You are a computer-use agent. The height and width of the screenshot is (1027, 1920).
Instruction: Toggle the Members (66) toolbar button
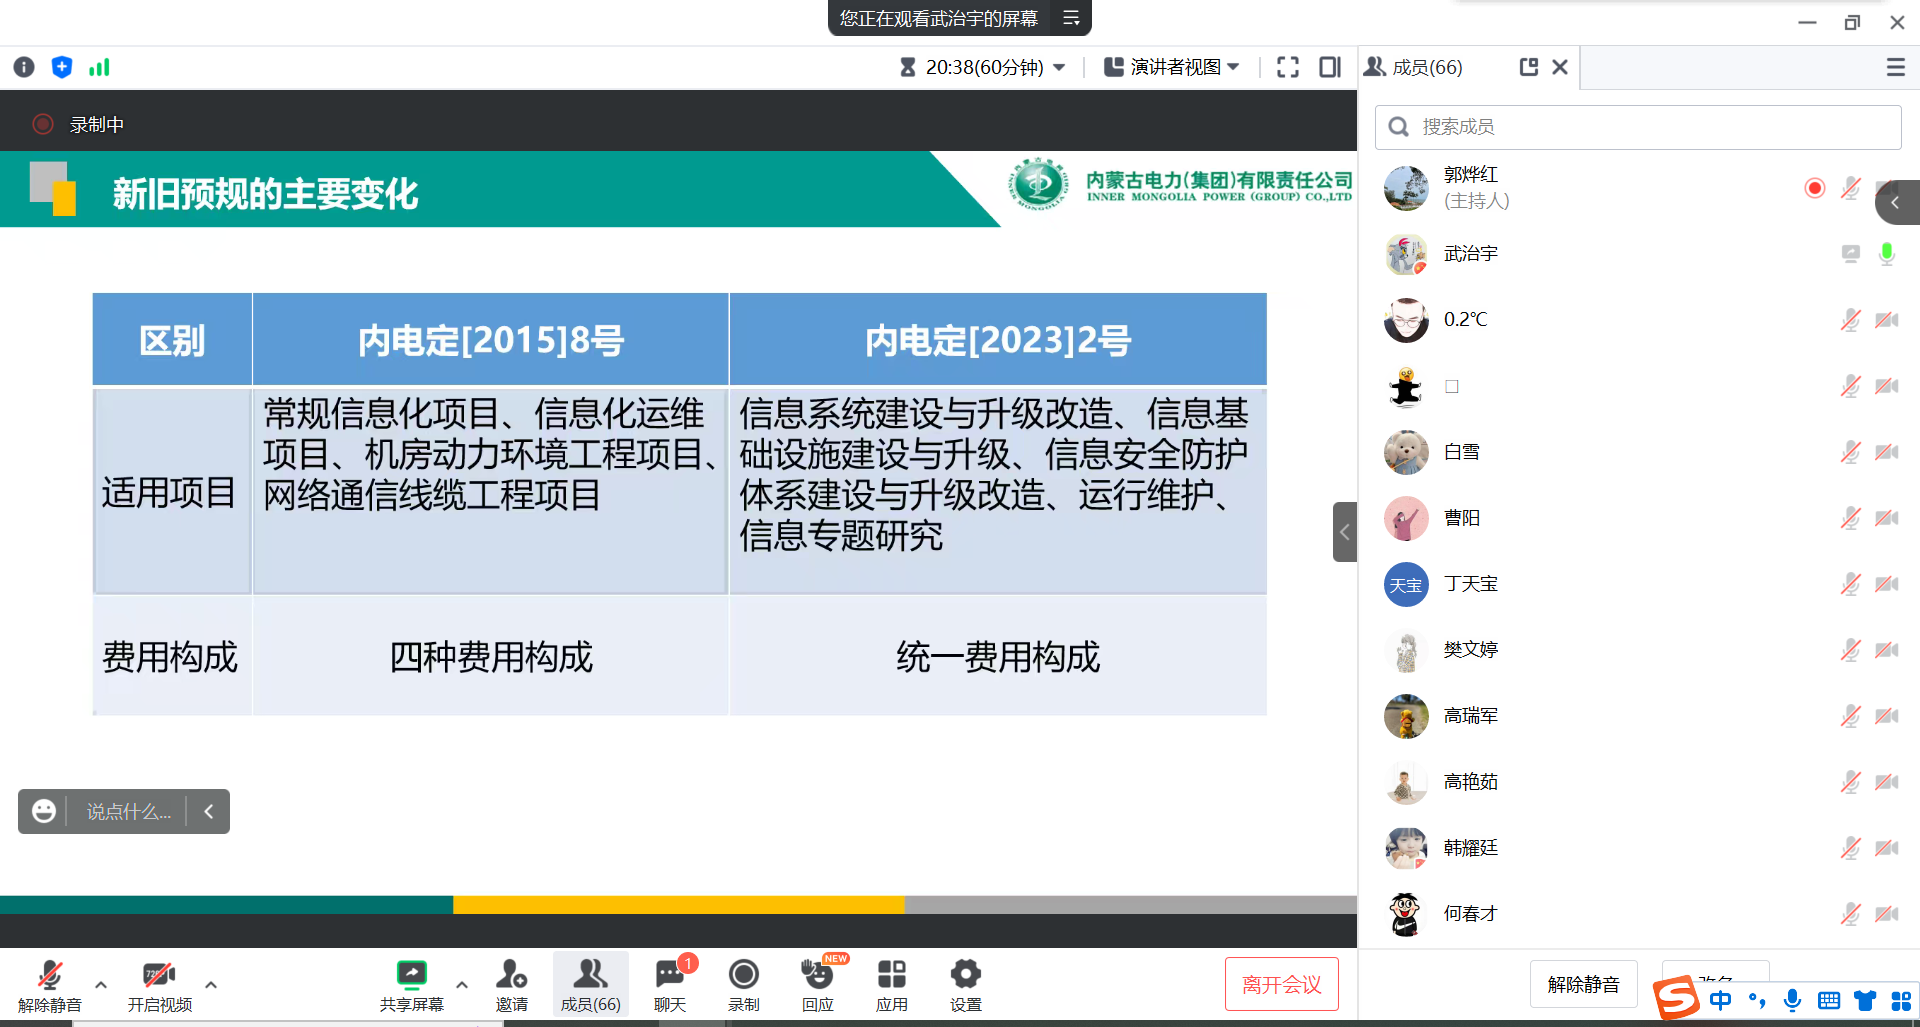pyautogui.click(x=590, y=985)
